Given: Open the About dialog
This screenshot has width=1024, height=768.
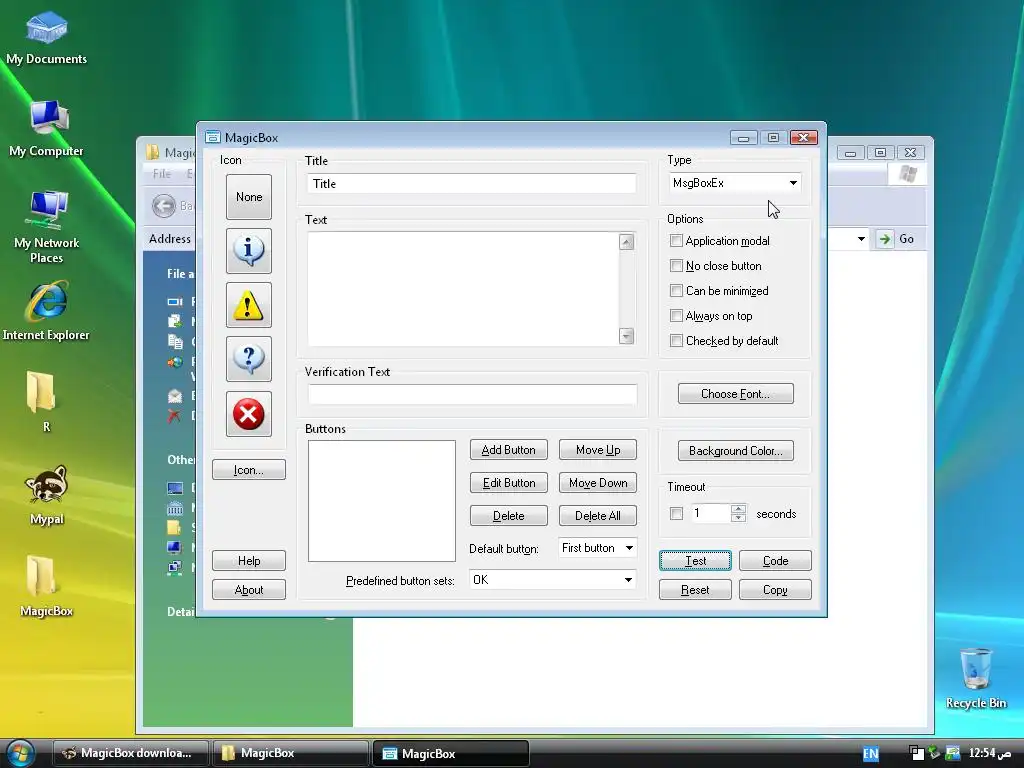Looking at the screenshot, I should (249, 590).
